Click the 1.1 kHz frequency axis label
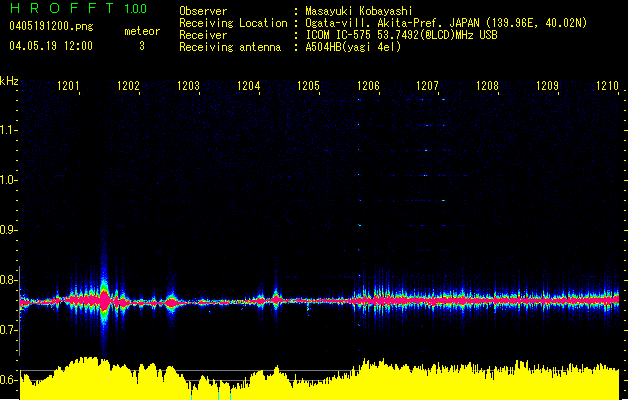 [8, 130]
